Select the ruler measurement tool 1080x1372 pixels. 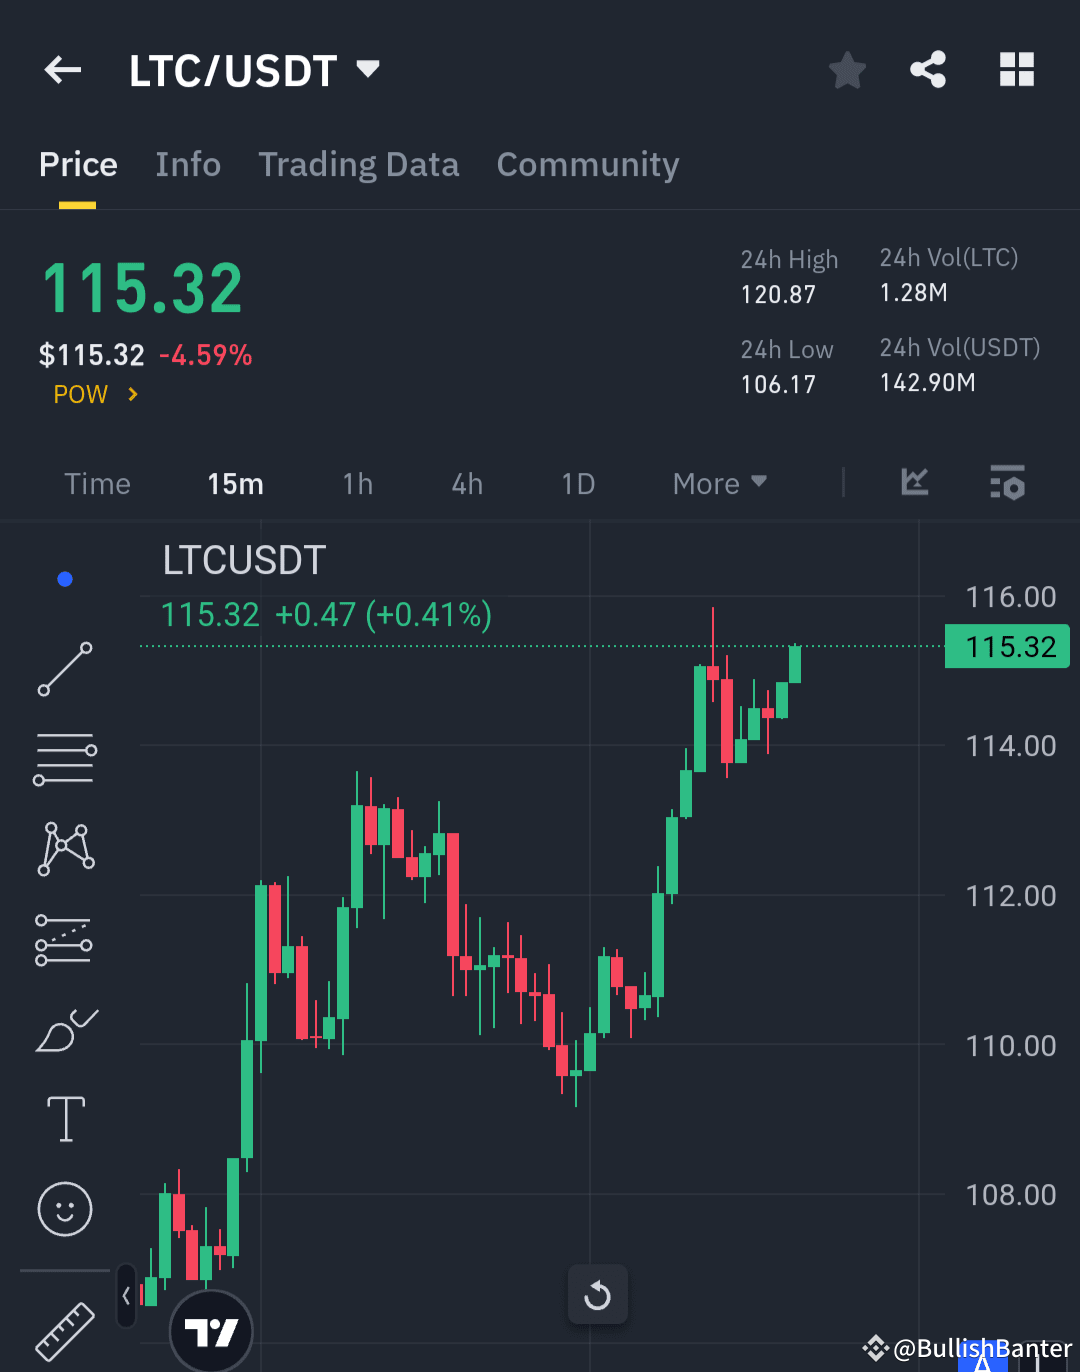coord(65,1330)
